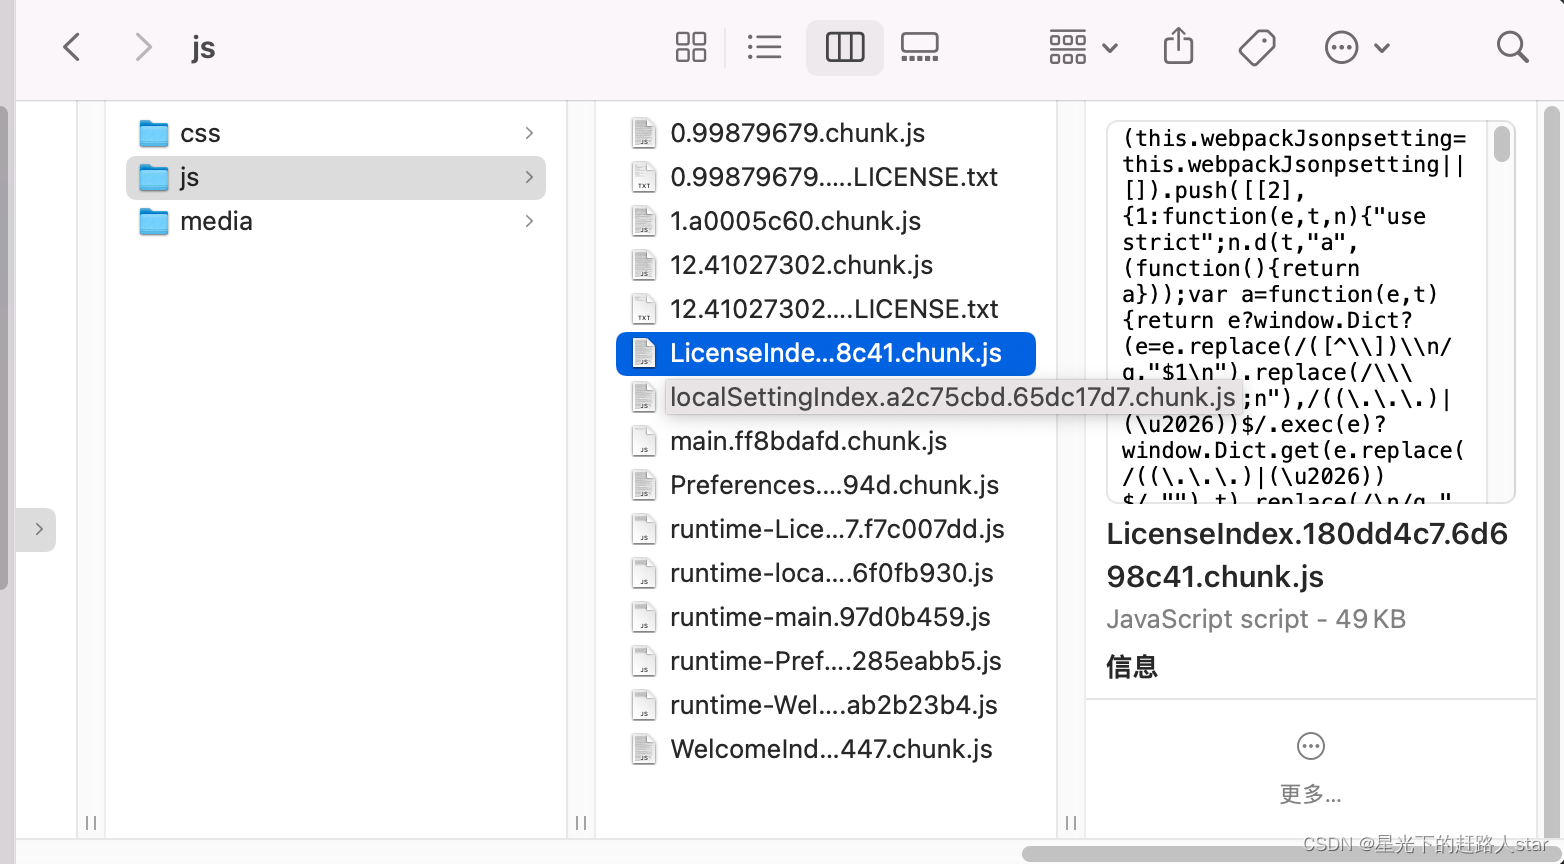Go forward with the right chevron

[x=143, y=47]
